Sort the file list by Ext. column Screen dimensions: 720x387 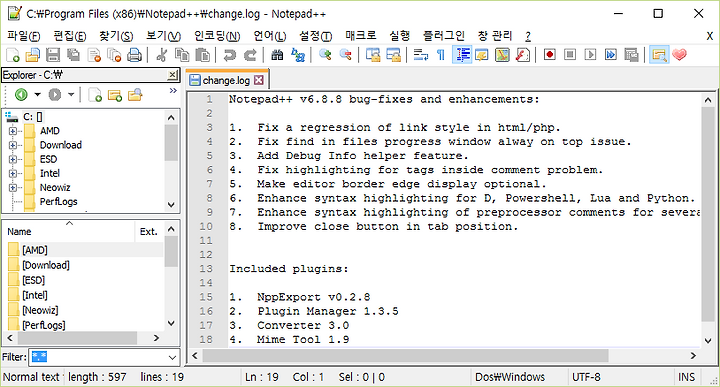click(149, 232)
